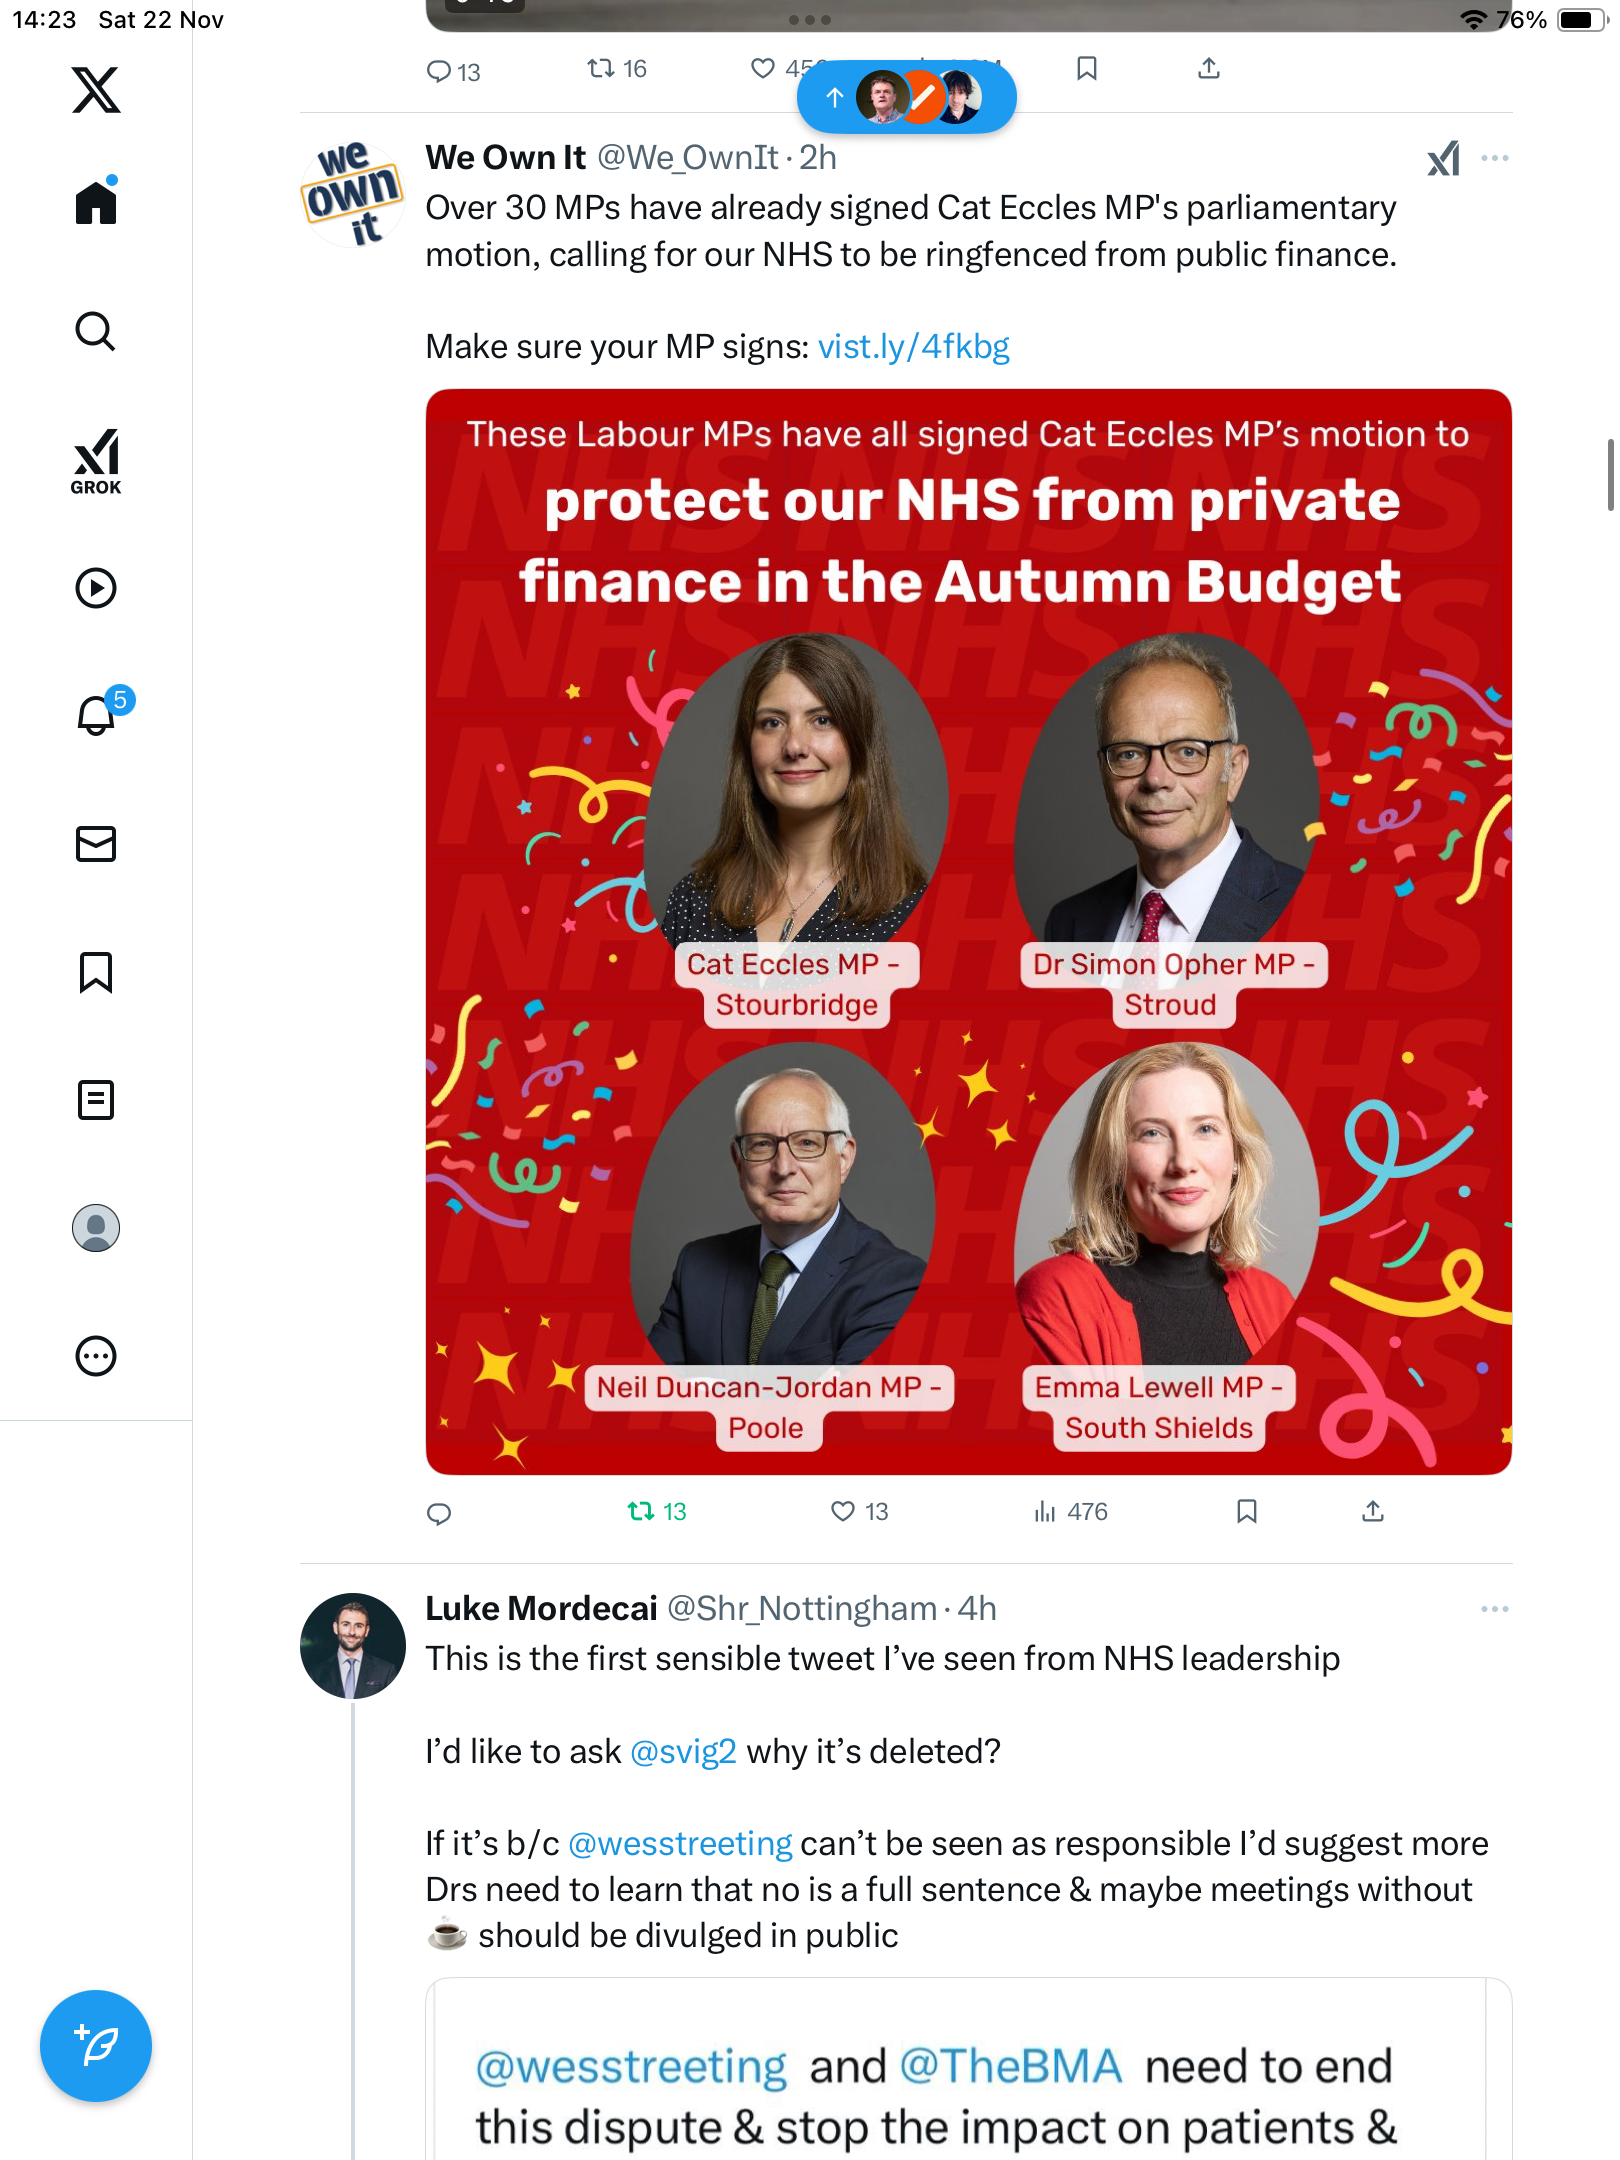The image size is (1620, 2160).
Task: Expand the sidebar More menu
Action: [x=96, y=1356]
